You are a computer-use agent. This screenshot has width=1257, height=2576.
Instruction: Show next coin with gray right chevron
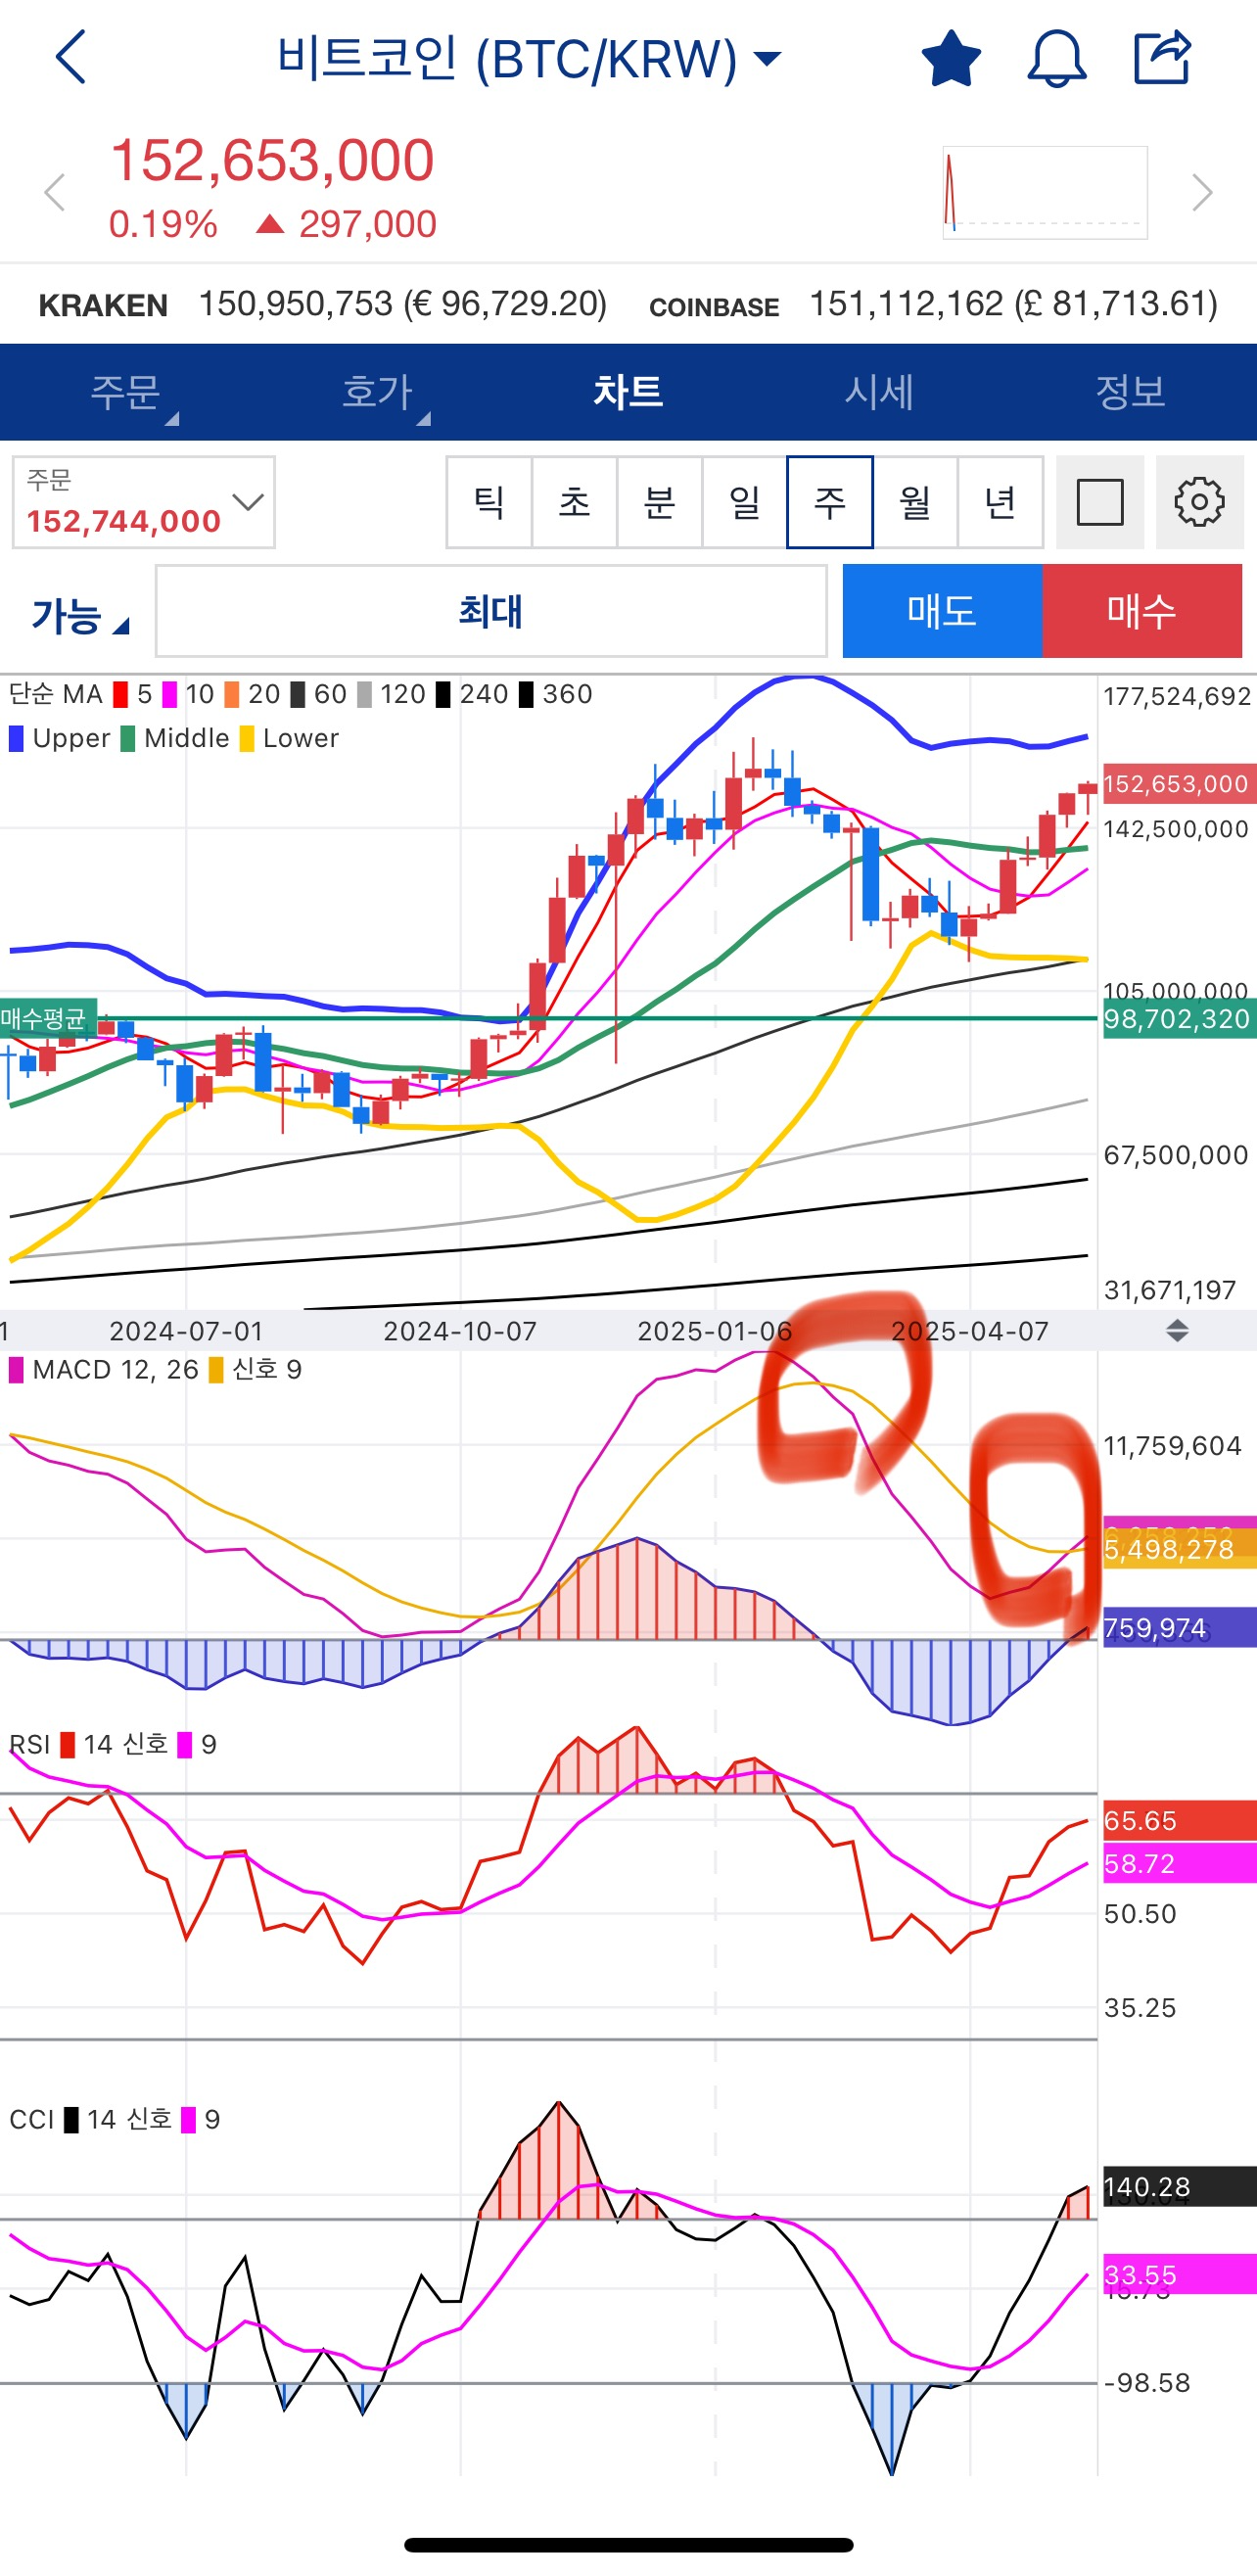pos(1202,192)
